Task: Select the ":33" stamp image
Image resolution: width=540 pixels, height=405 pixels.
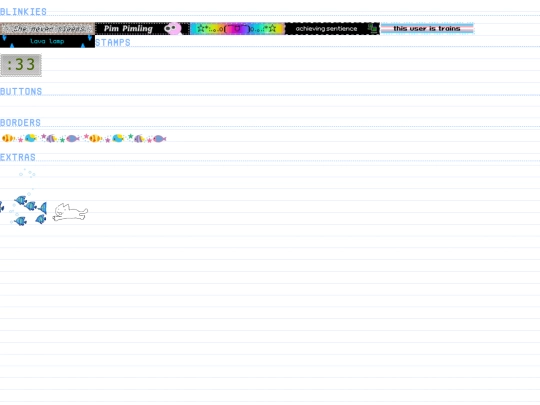Action: [x=21, y=65]
